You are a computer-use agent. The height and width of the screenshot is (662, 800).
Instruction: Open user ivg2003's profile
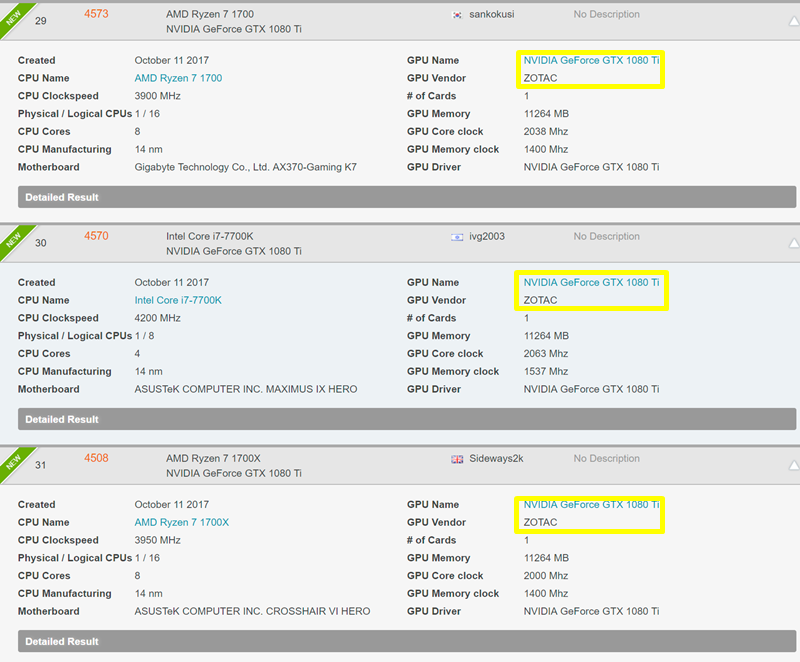tap(487, 237)
